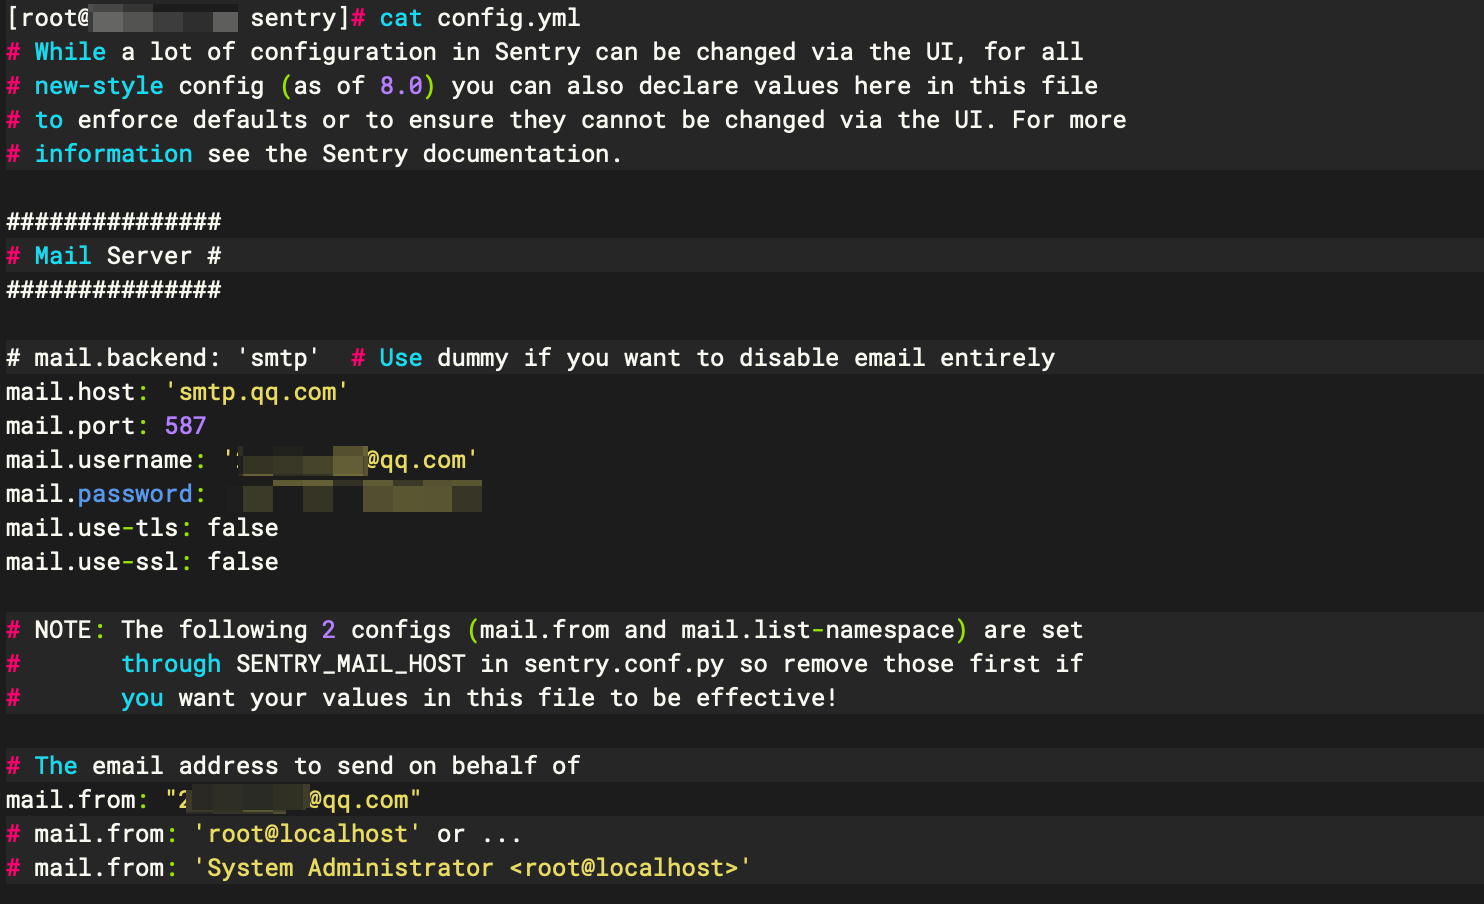Screen dimensions: 1484x904
Task: Click 'System Administrator <root@localhost>' value
Action: (x=472, y=868)
